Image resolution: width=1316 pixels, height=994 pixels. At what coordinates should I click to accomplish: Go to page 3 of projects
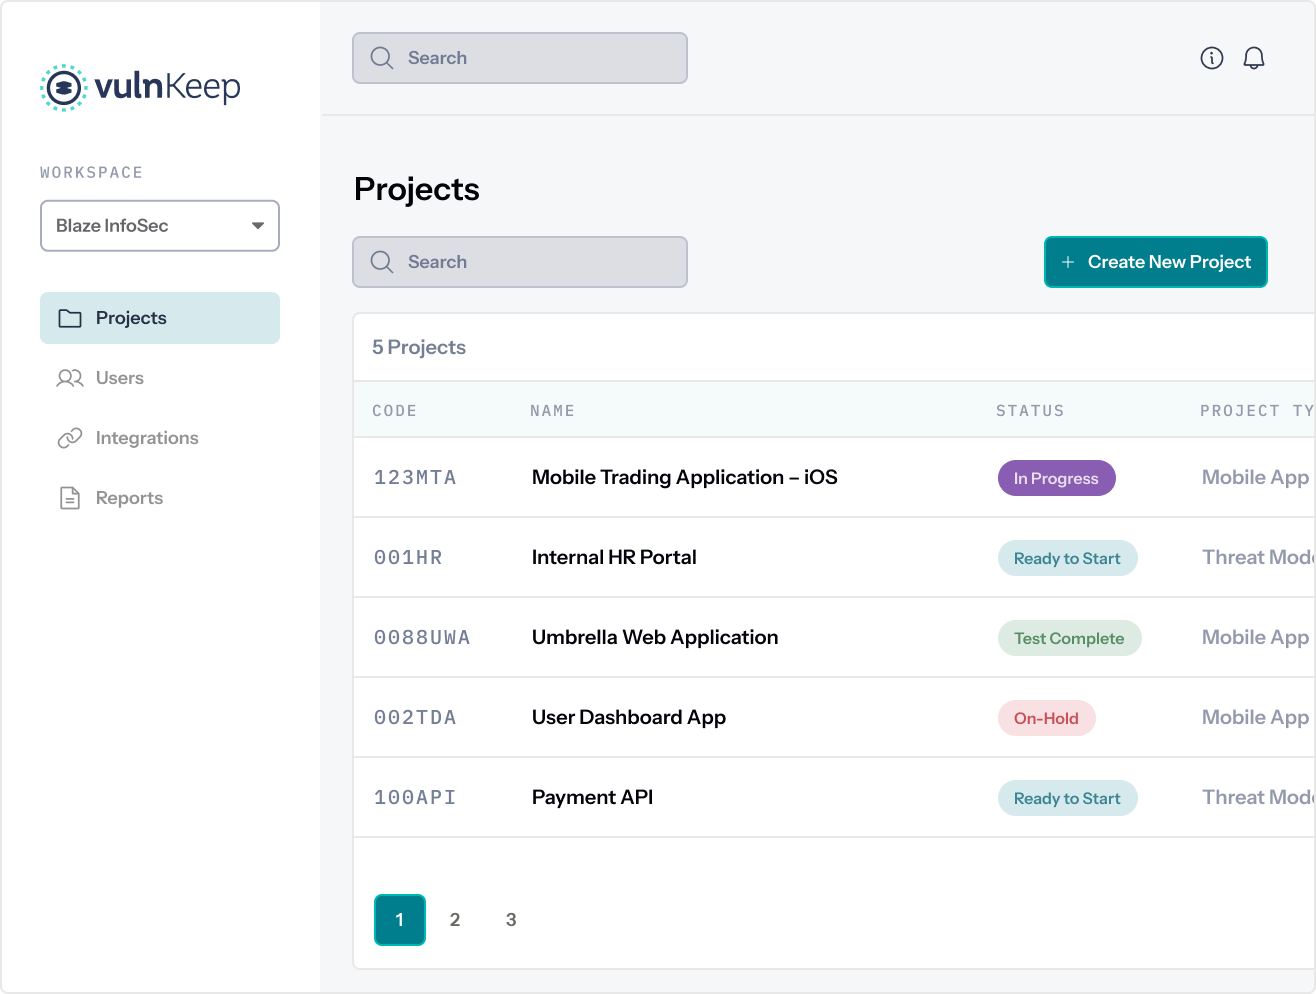click(x=511, y=920)
